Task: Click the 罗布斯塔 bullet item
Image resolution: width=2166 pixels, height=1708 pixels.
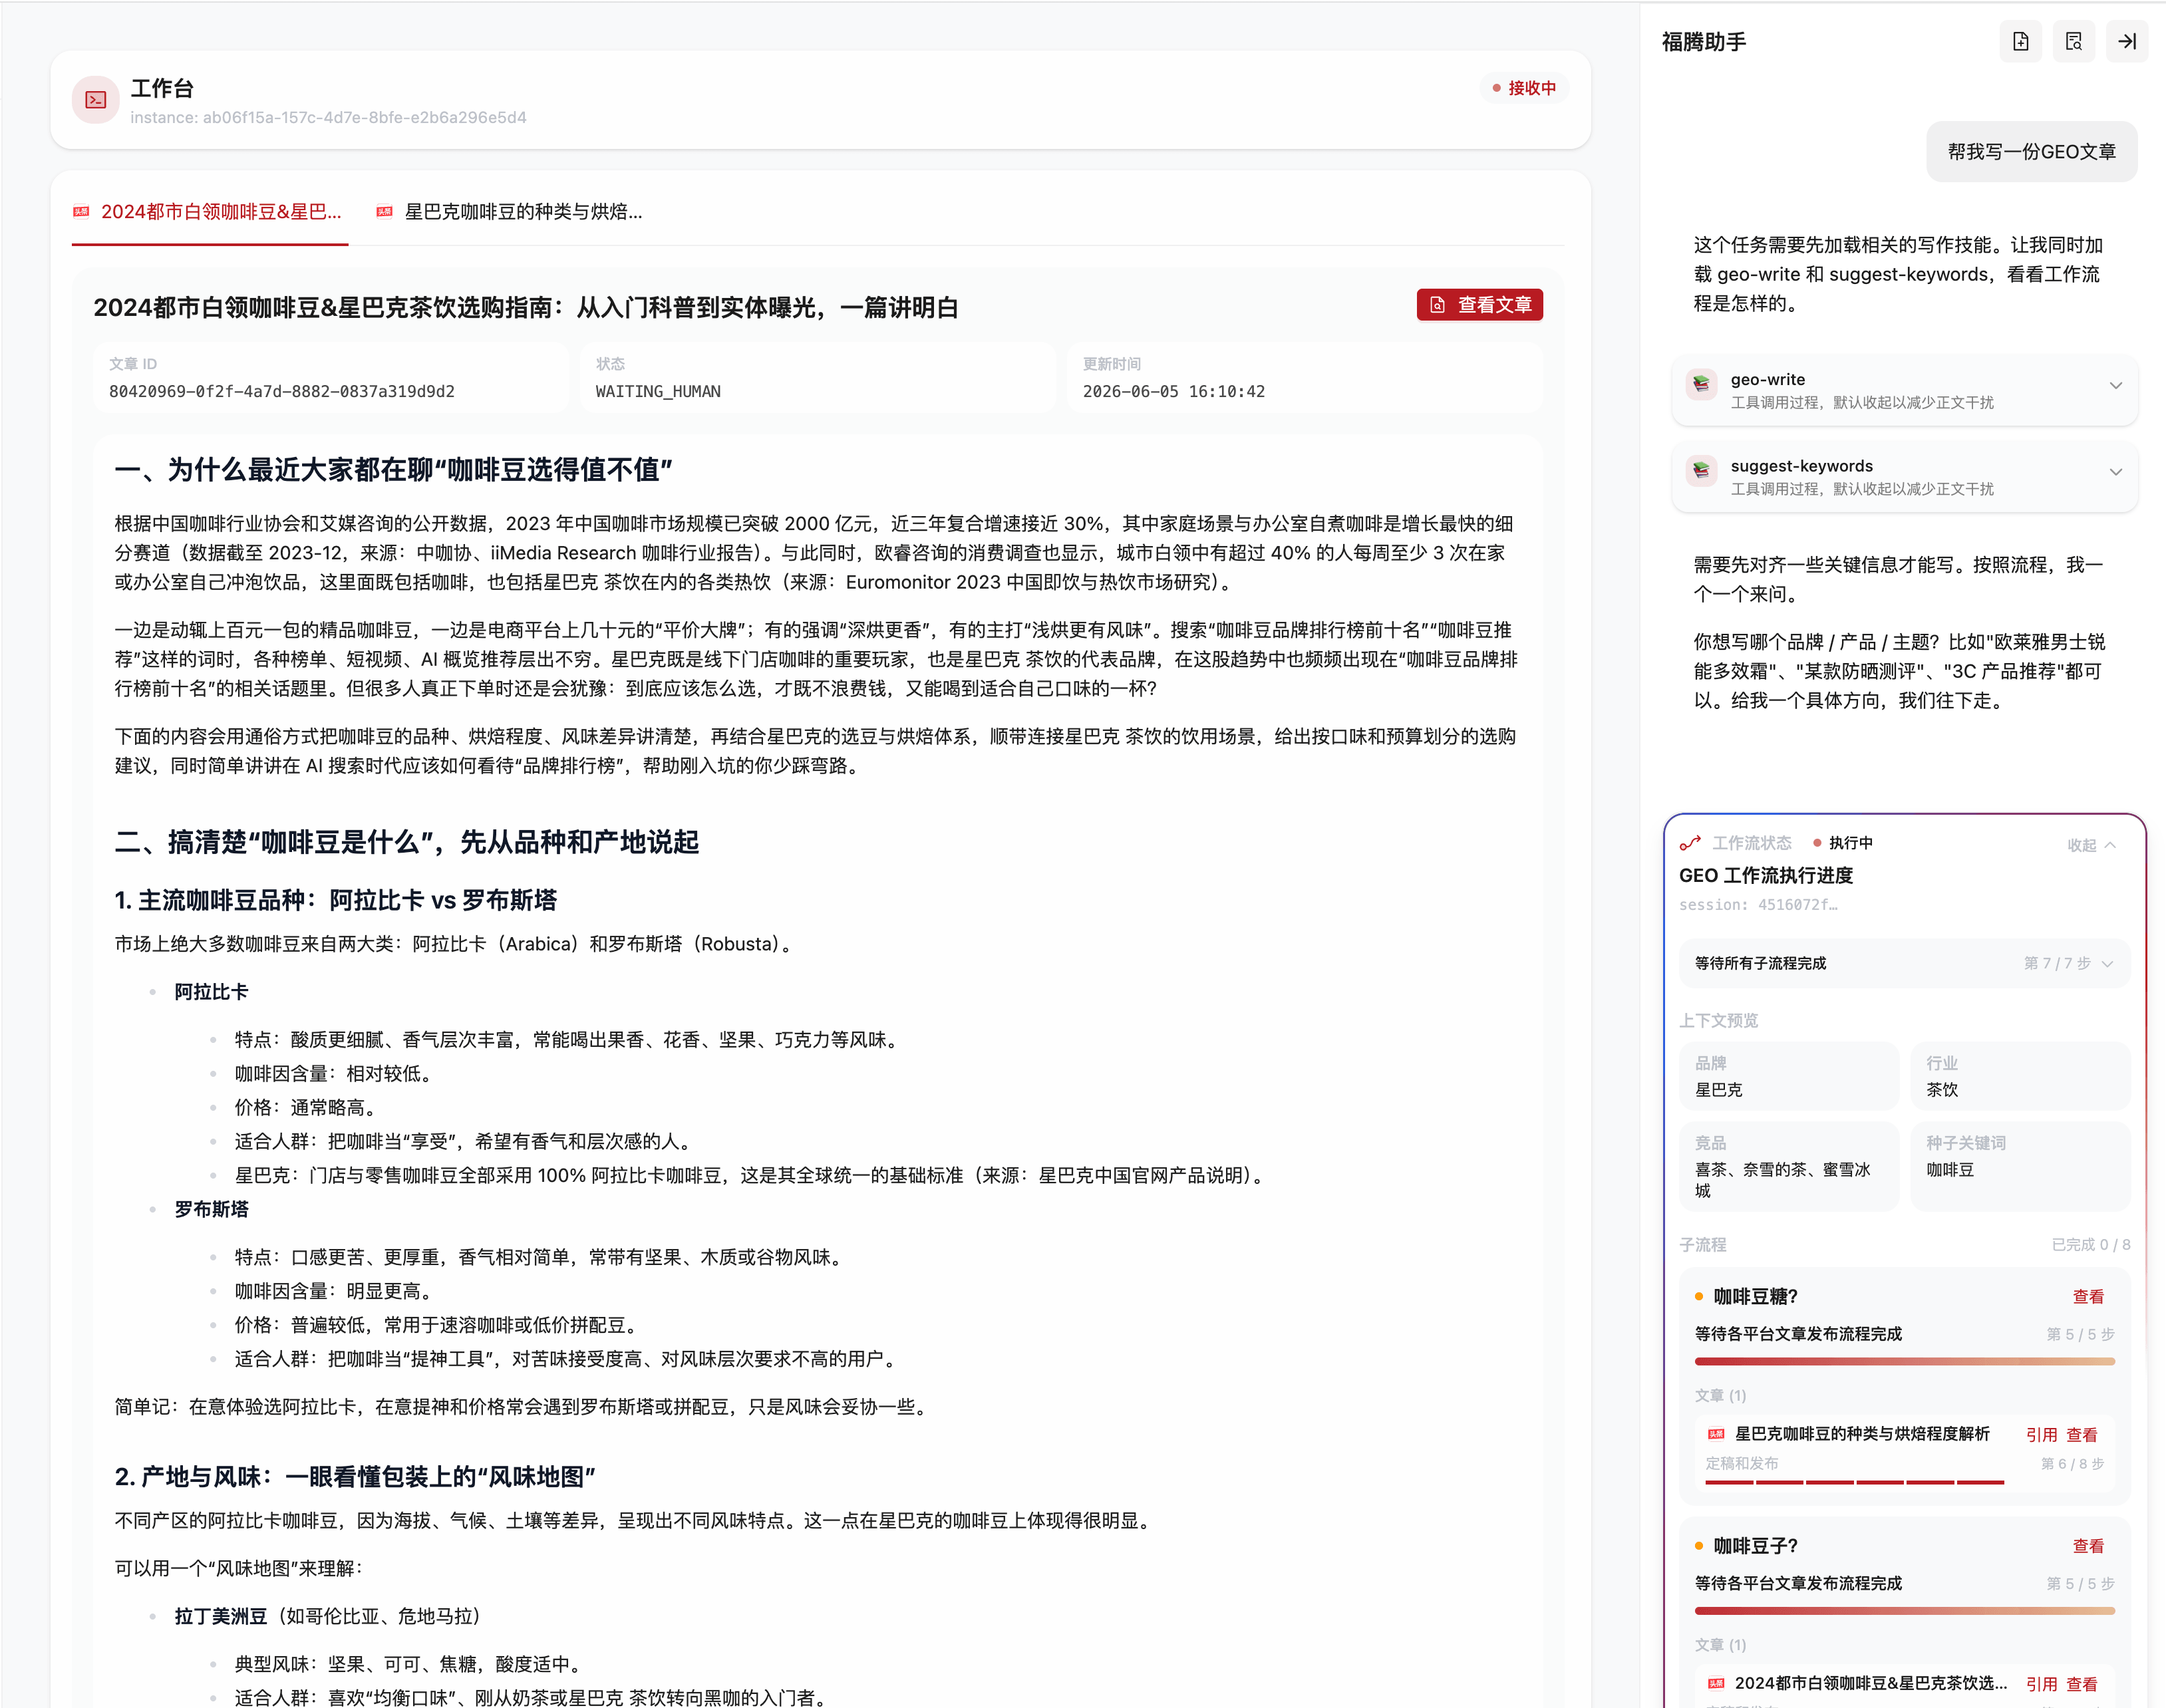Action: coord(211,1209)
